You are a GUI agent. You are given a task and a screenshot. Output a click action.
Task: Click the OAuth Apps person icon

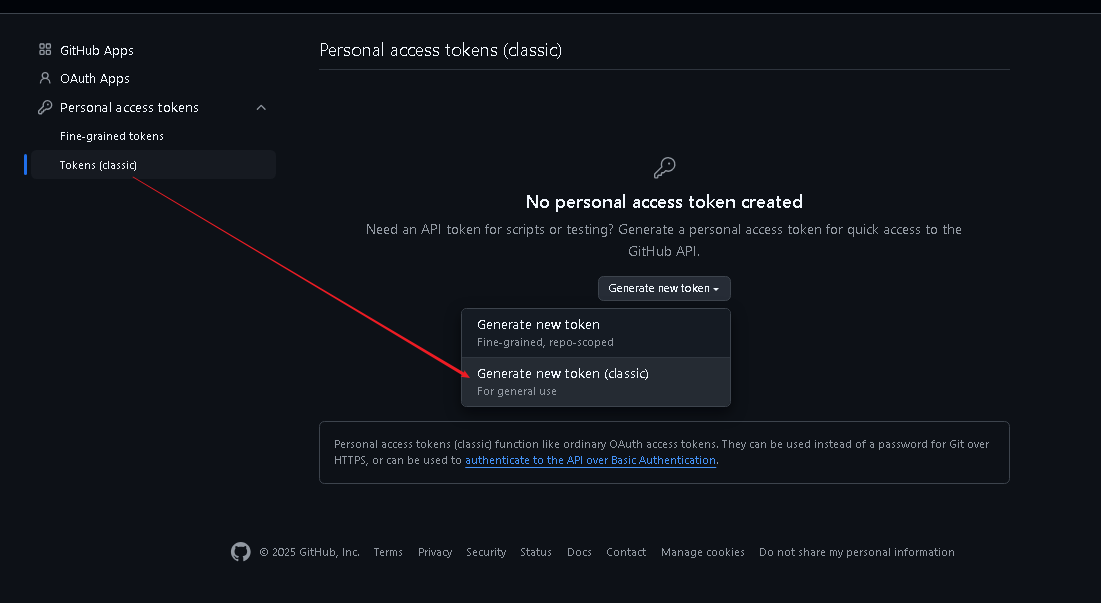click(x=45, y=78)
